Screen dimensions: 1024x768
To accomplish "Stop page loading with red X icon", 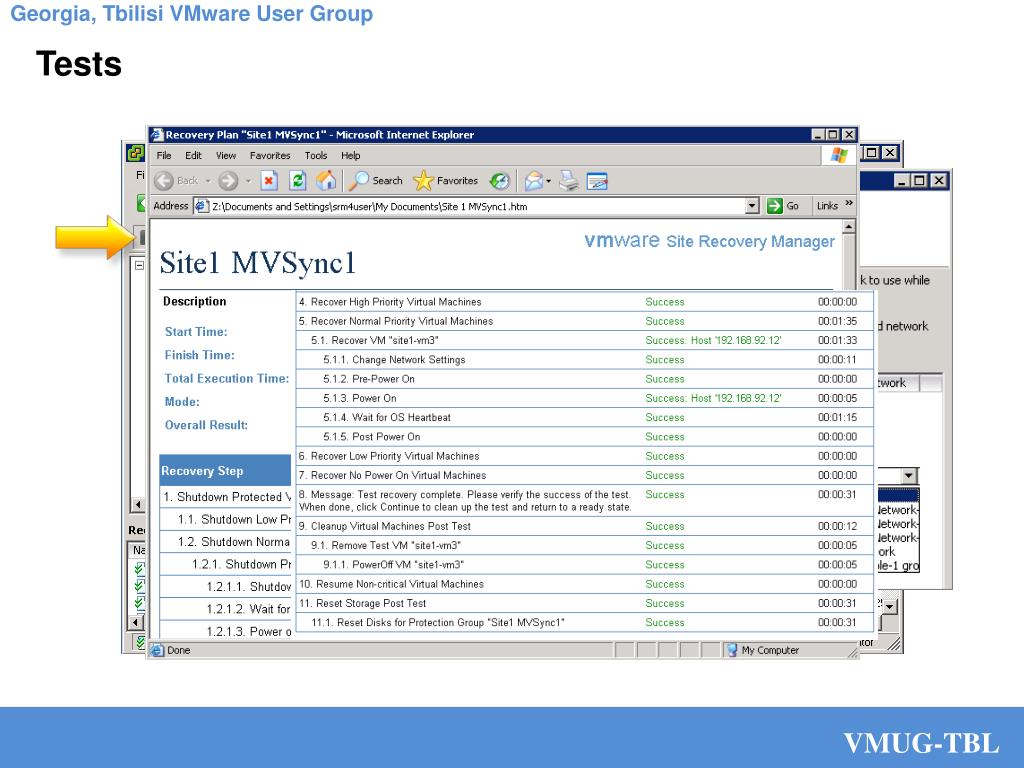I will tap(269, 181).
